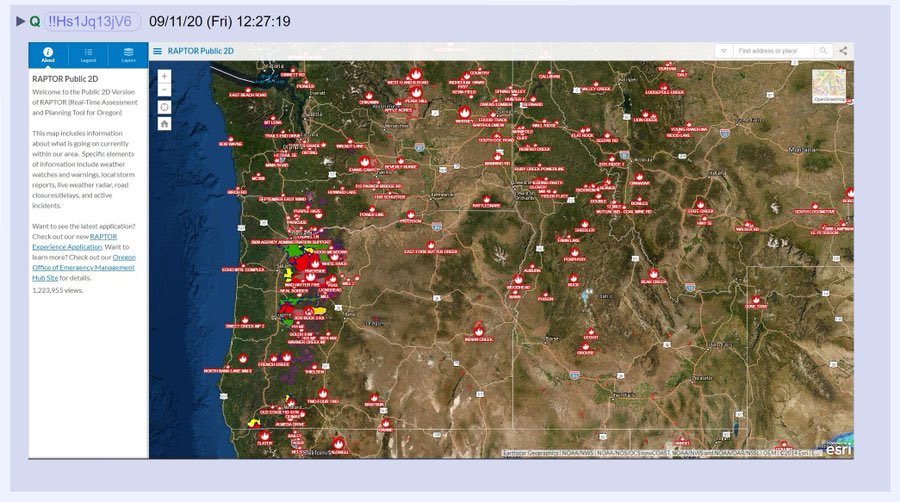Click the Ruby Creek Powerline label

pyautogui.click(x=539, y=169)
